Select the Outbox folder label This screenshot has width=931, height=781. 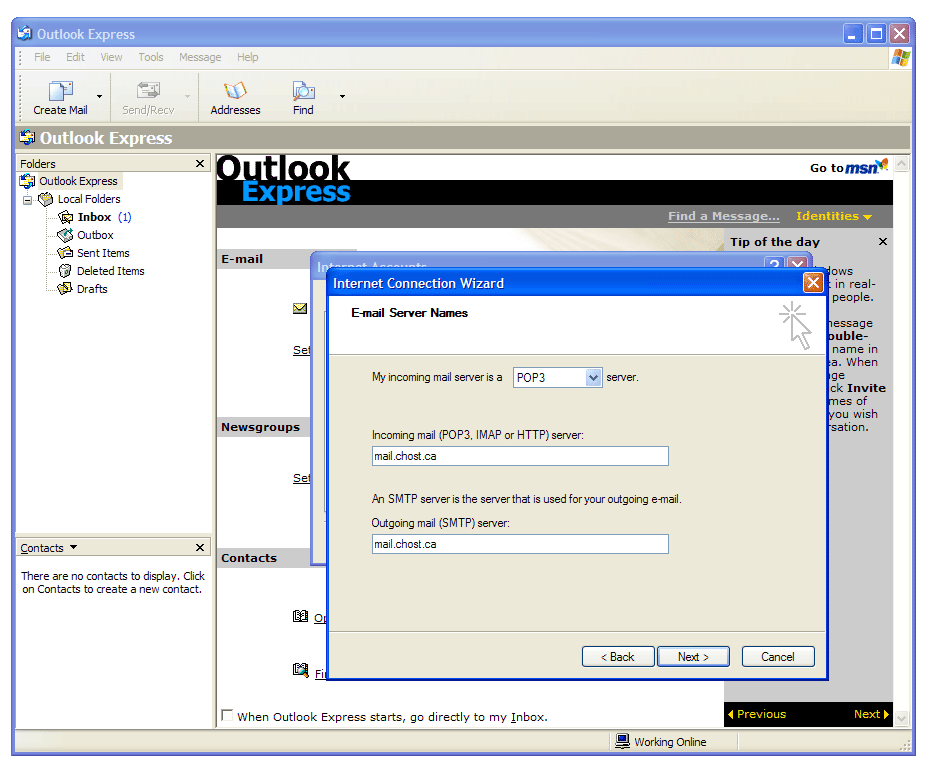tap(95, 235)
